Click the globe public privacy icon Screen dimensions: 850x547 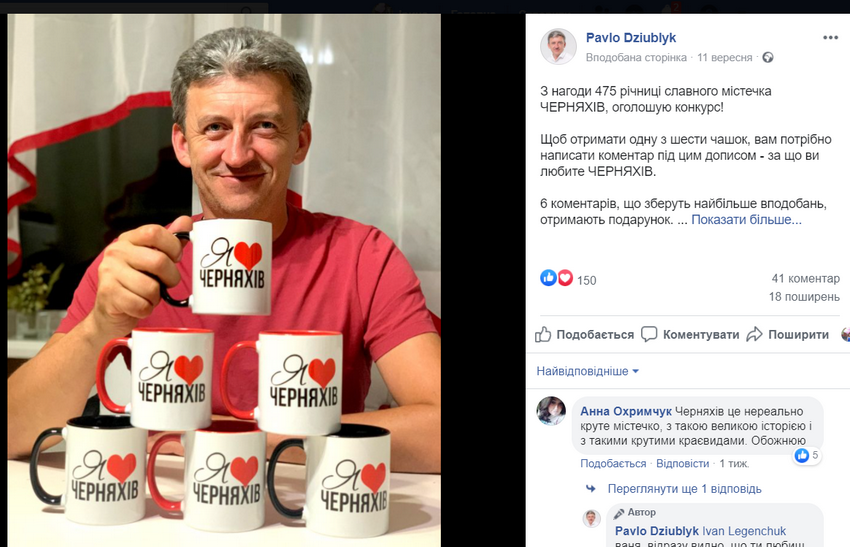click(768, 57)
